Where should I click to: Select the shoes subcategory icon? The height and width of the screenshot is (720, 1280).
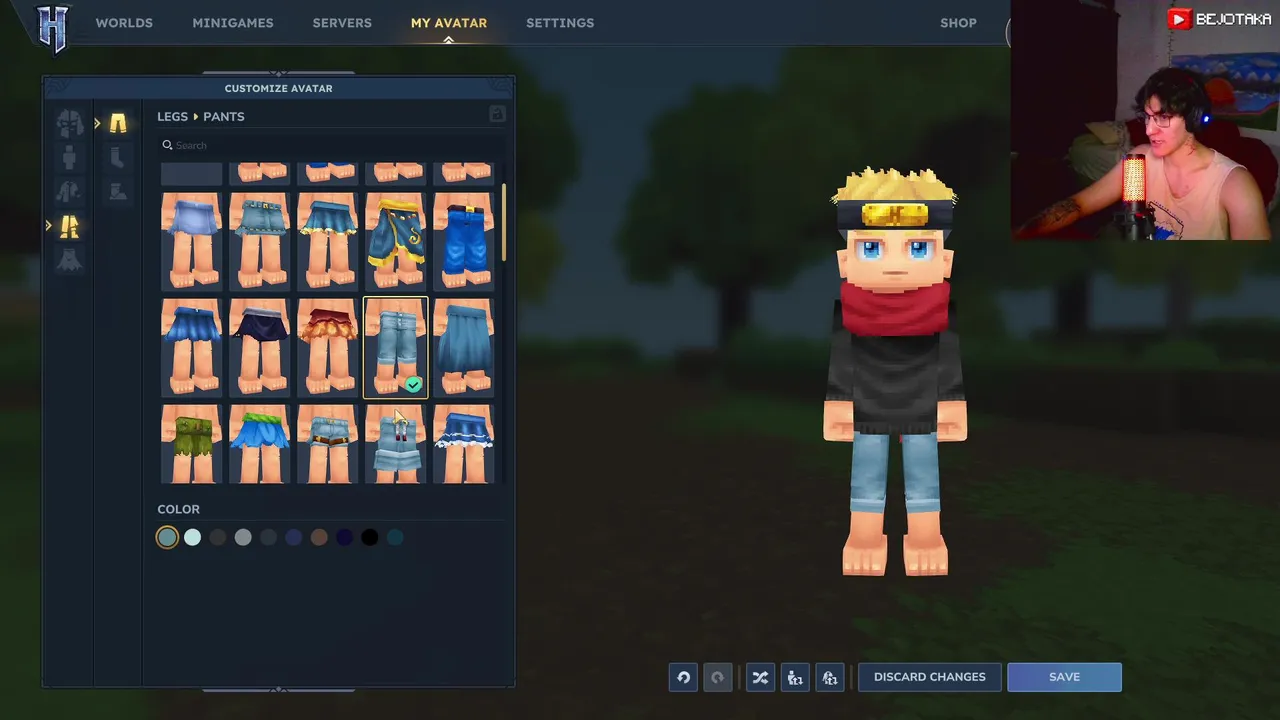click(118, 191)
